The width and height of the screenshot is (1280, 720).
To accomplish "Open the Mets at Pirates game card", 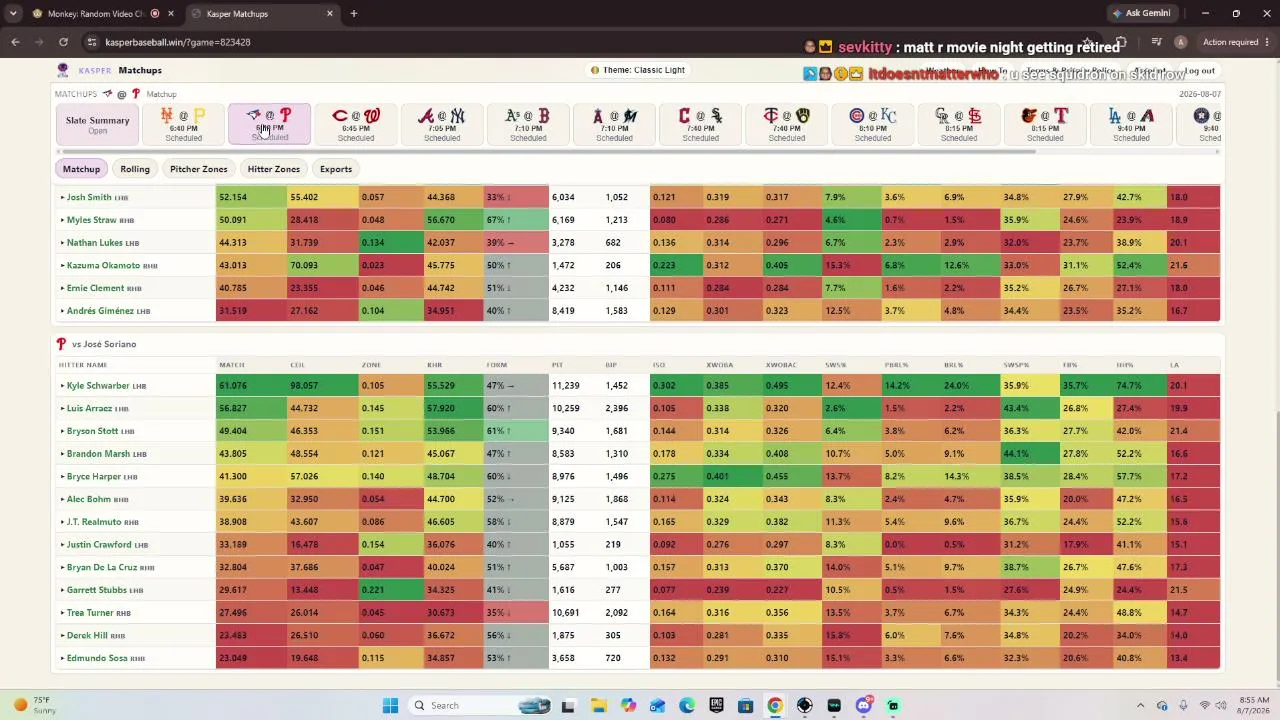I will (x=183, y=124).
